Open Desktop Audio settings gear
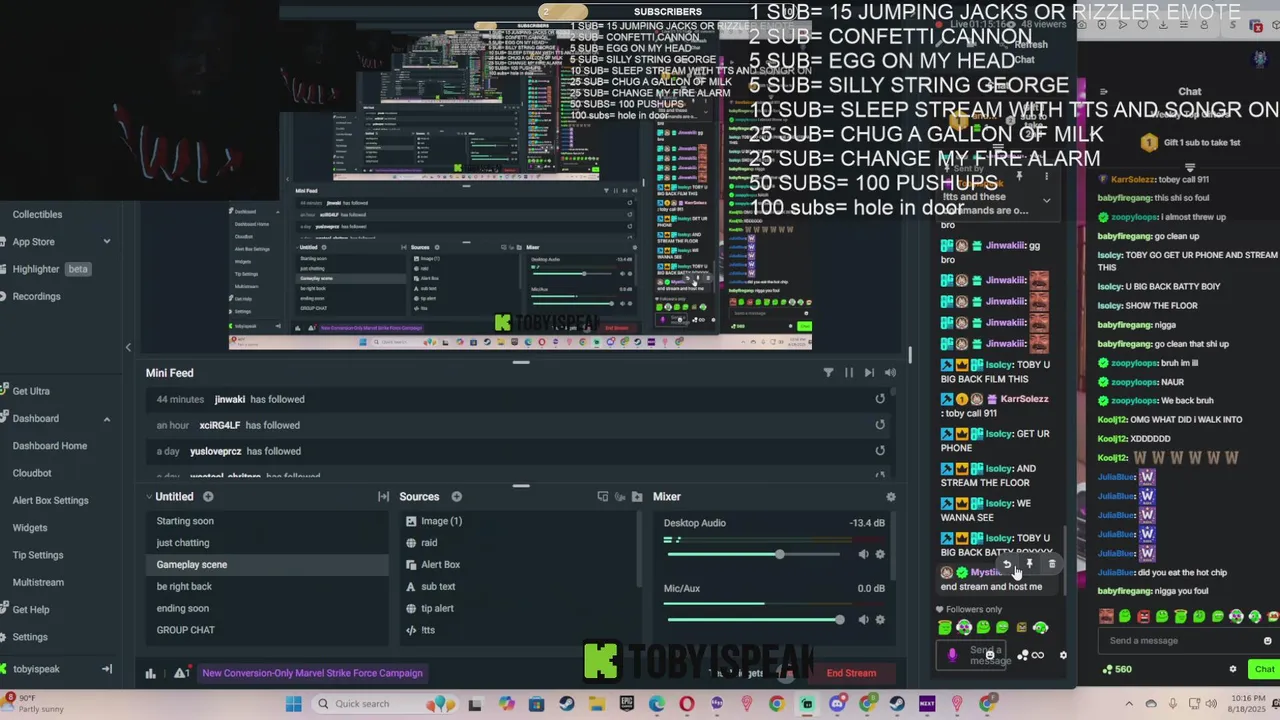This screenshot has height=720, width=1280. (880, 554)
